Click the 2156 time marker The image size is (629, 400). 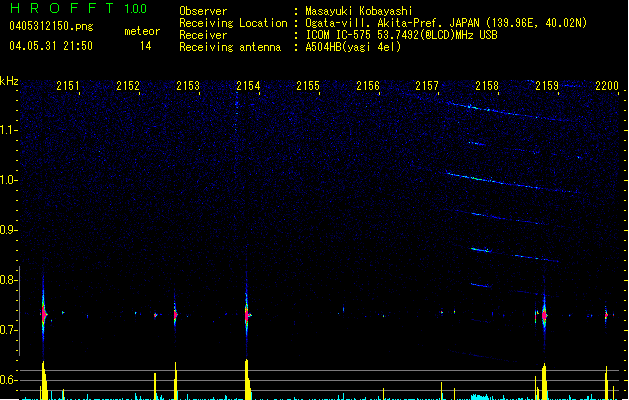pos(368,86)
